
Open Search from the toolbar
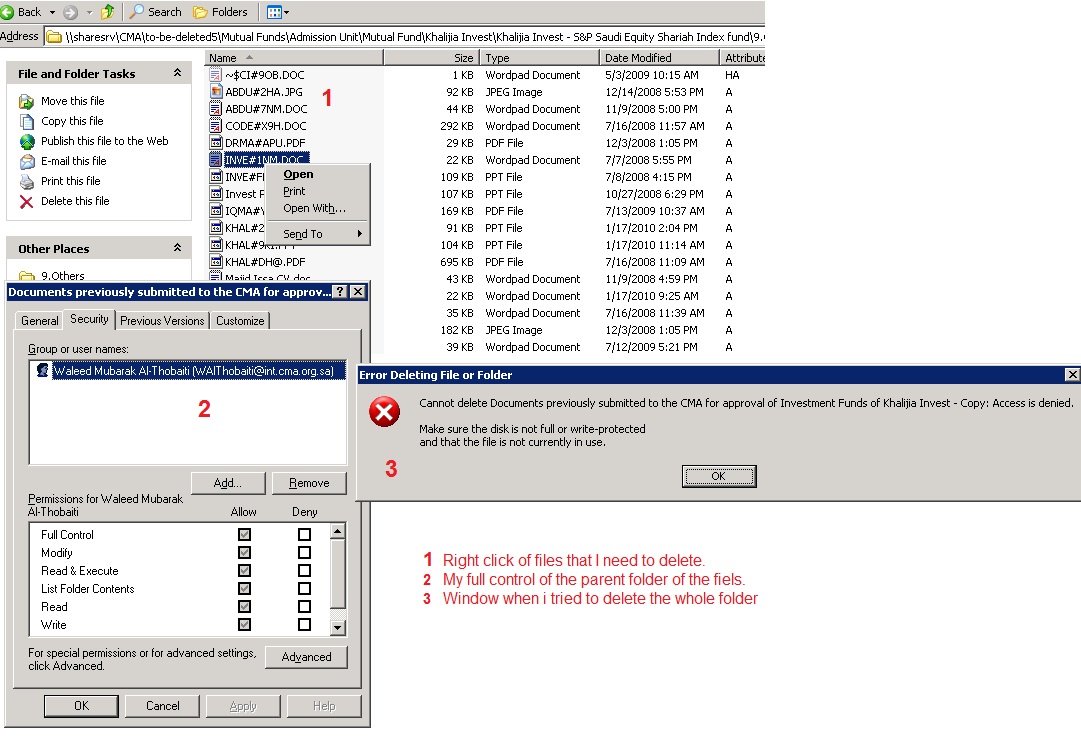click(x=156, y=12)
